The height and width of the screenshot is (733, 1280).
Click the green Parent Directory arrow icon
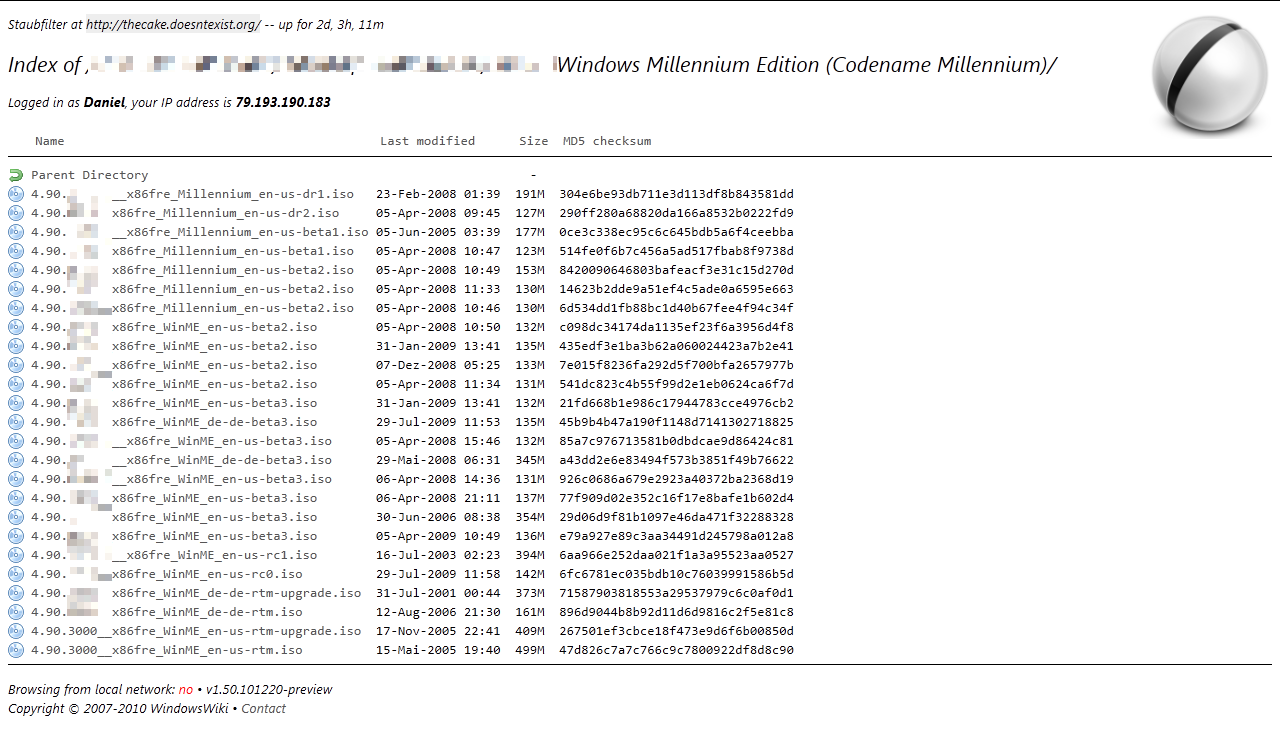point(15,175)
